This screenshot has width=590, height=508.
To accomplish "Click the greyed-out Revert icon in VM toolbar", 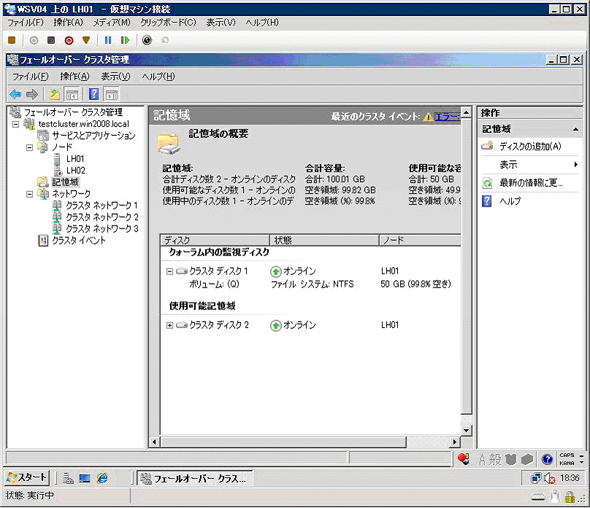I will pyautogui.click(x=165, y=40).
